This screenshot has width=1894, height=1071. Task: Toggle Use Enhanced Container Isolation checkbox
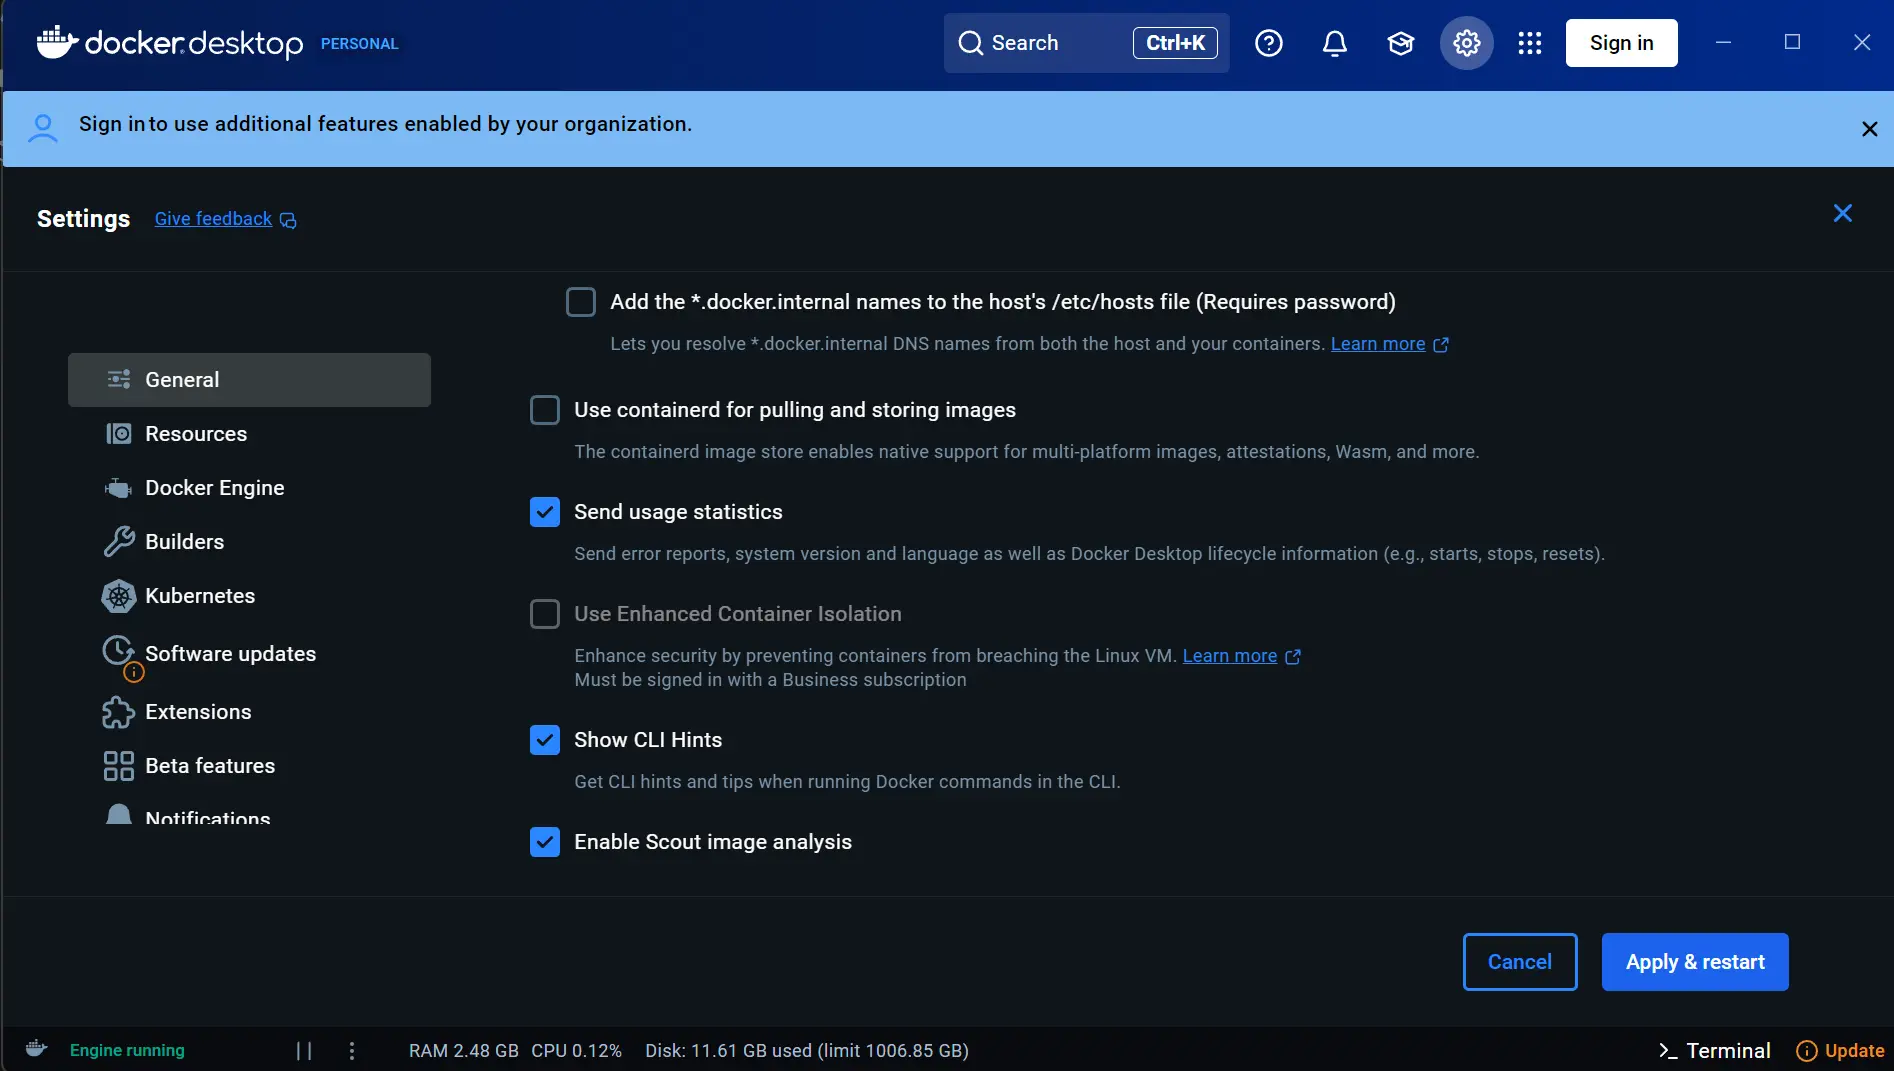click(545, 614)
